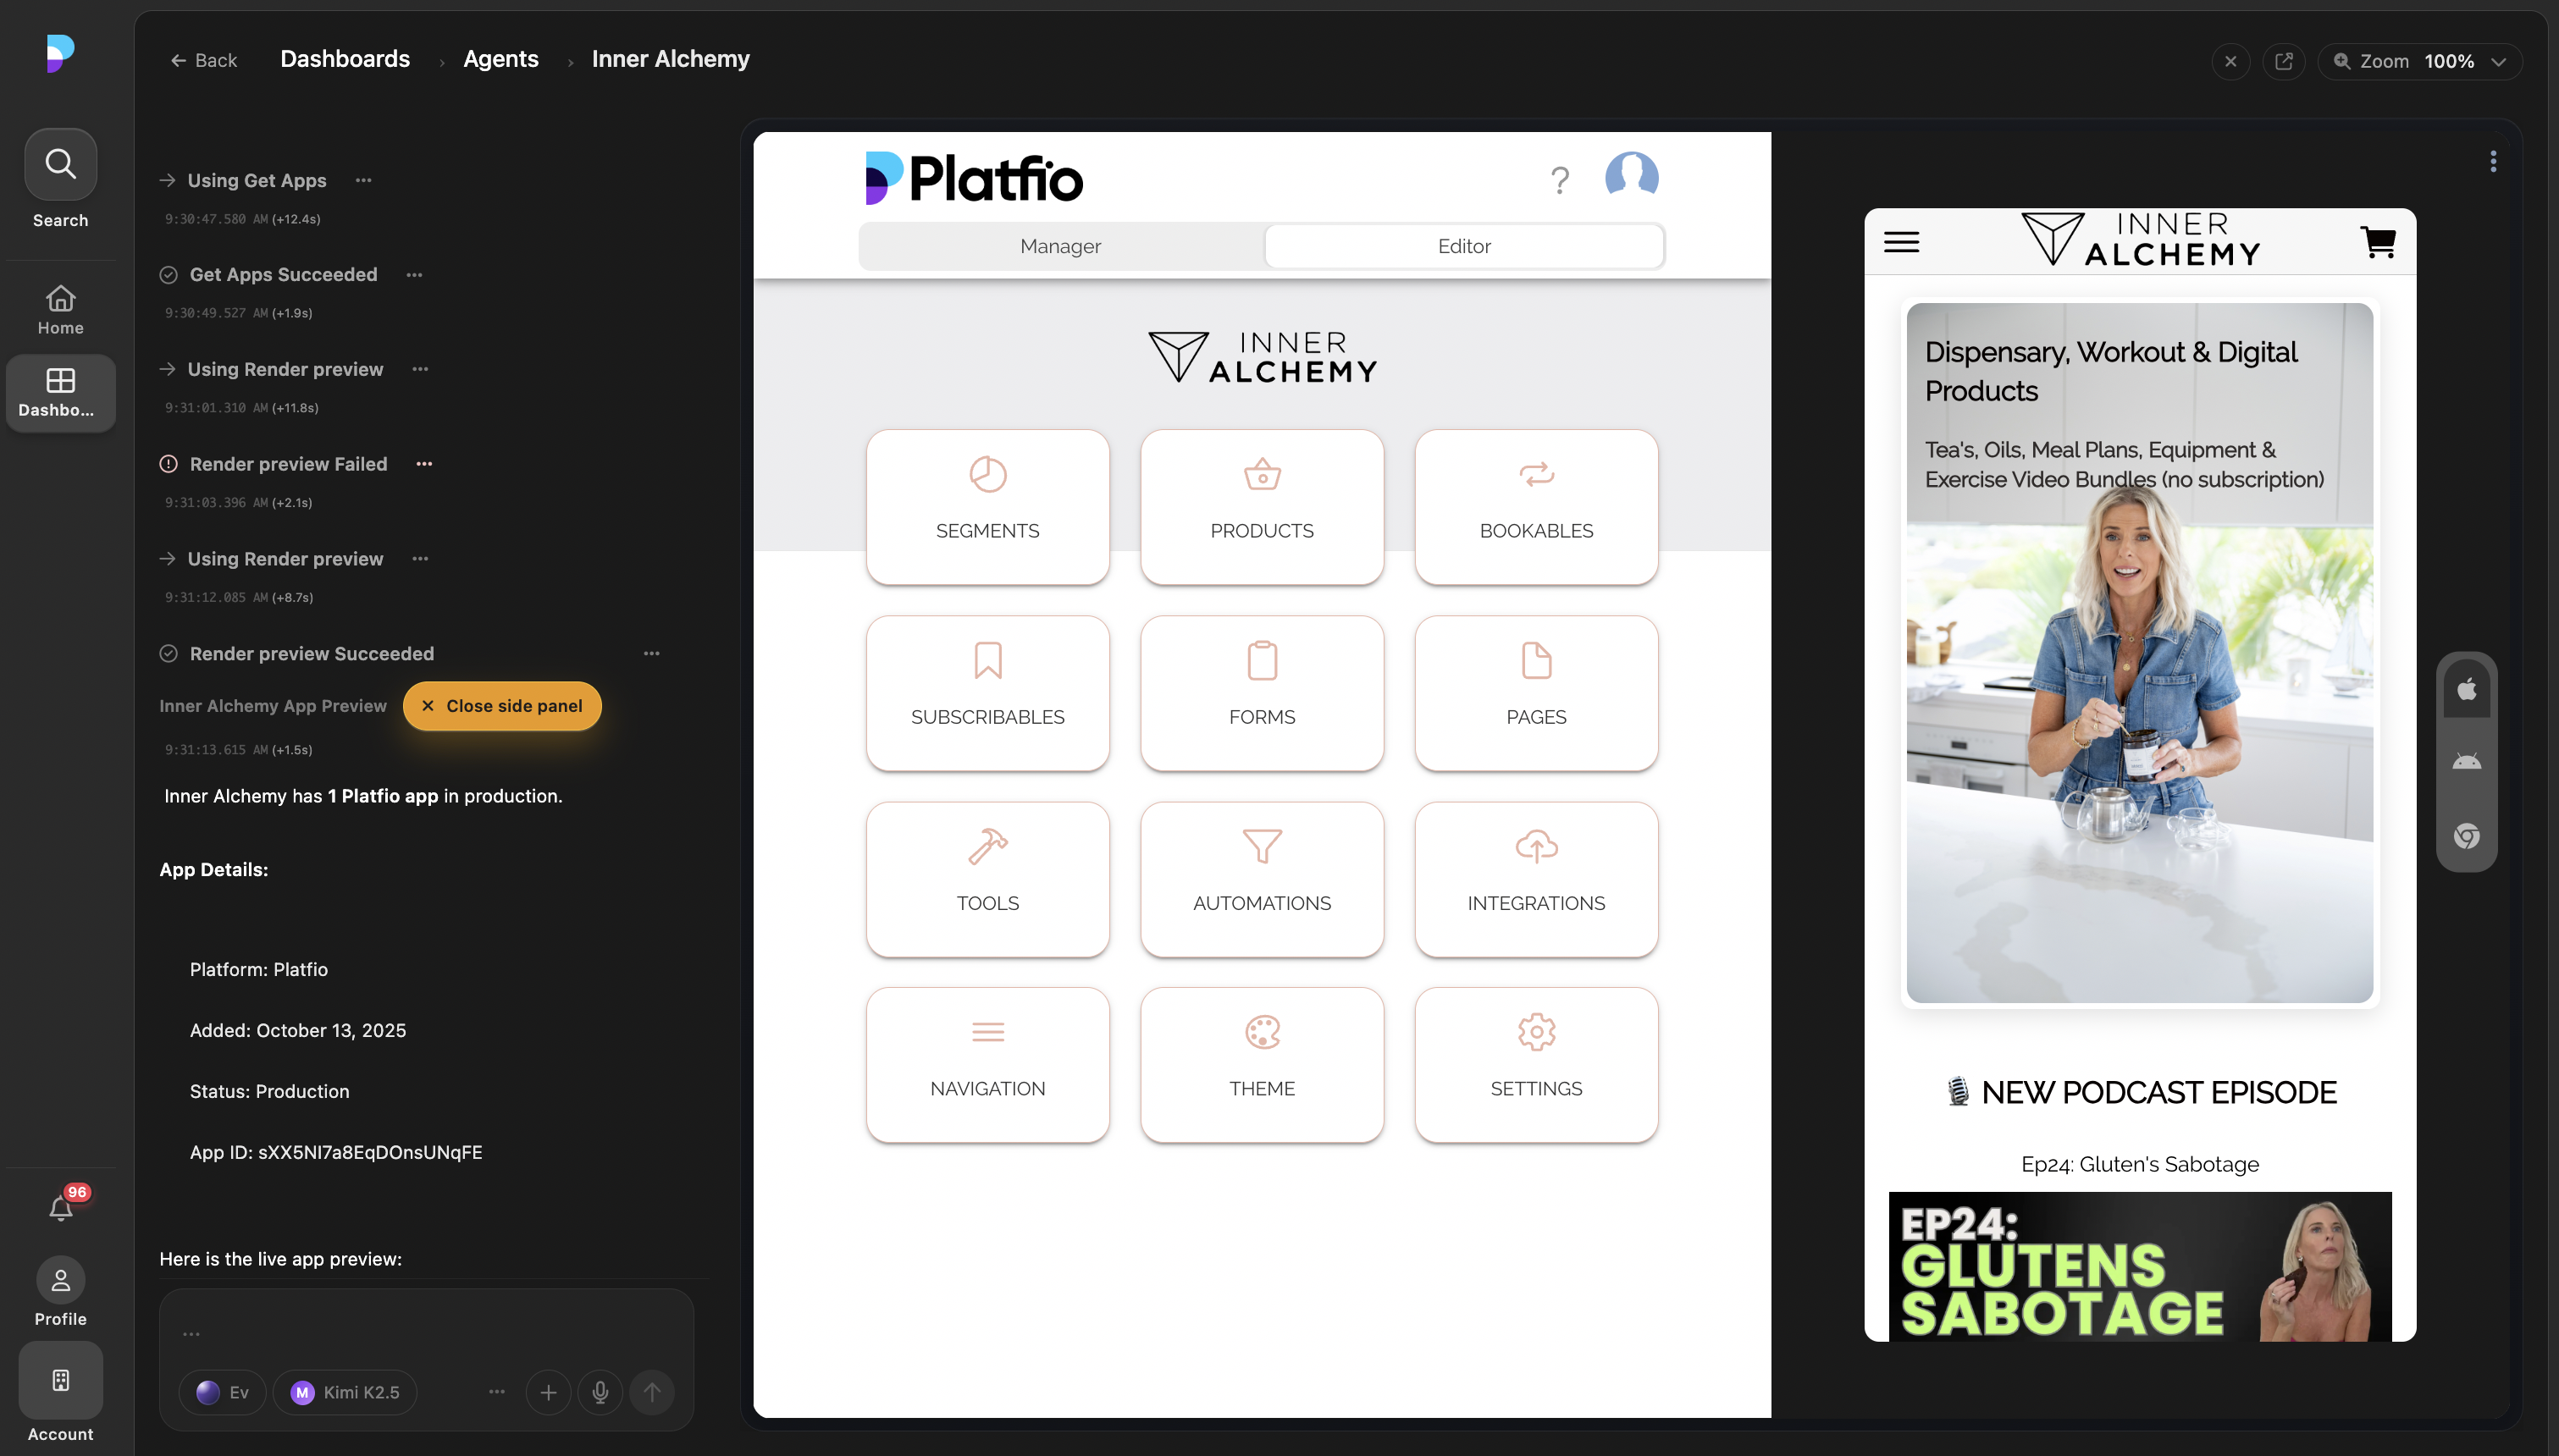Open EP24 Glutens Sabotage podcast thumbnail
The height and width of the screenshot is (1456, 2559).
tap(2139, 1266)
